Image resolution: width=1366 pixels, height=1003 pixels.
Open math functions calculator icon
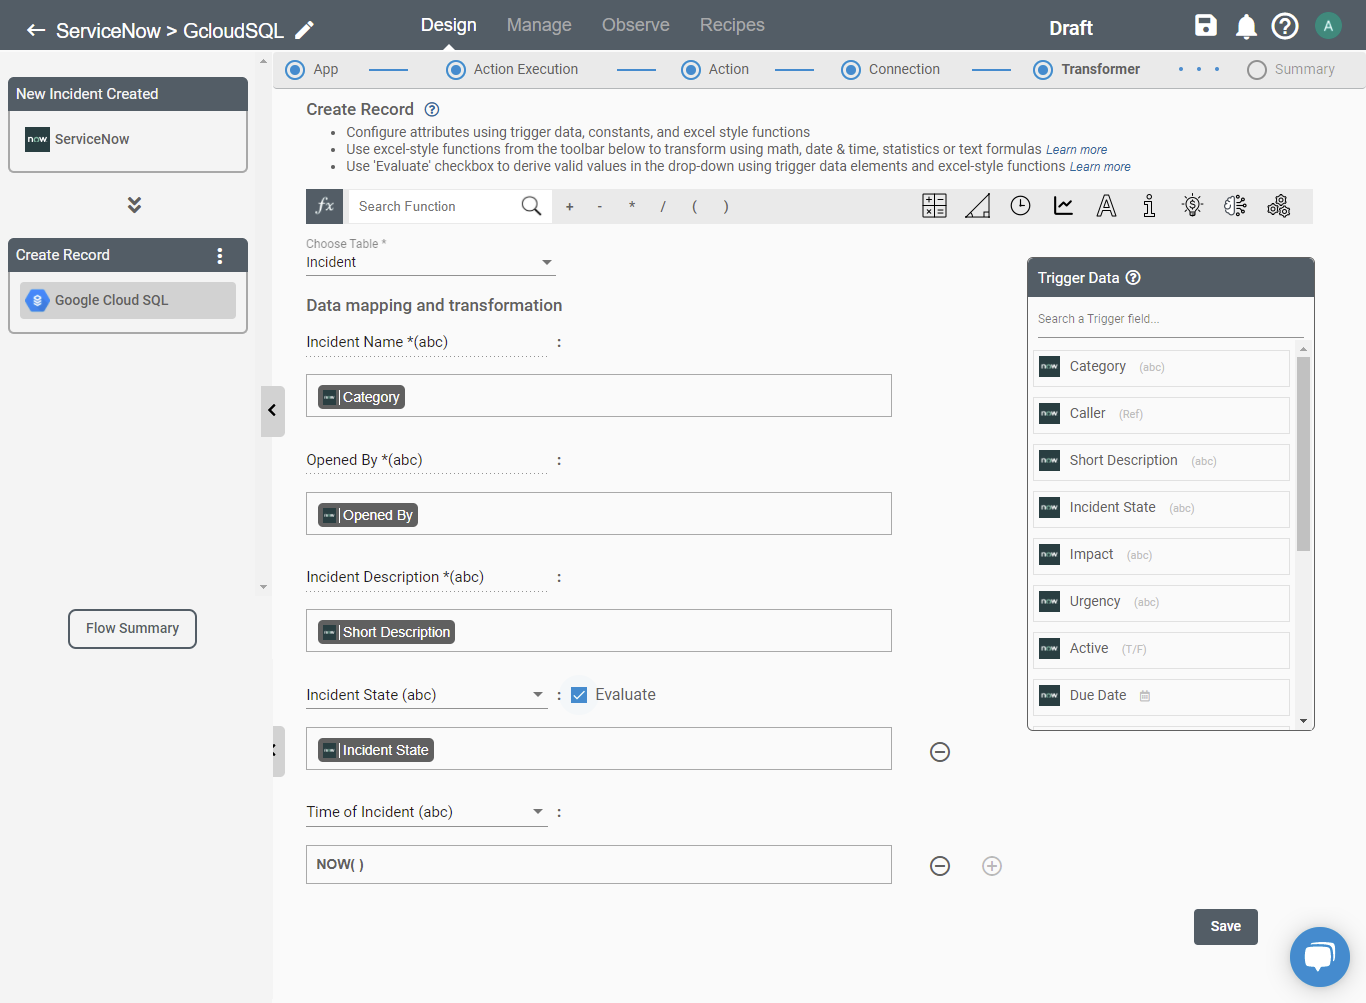pyautogui.click(x=934, y=206)
